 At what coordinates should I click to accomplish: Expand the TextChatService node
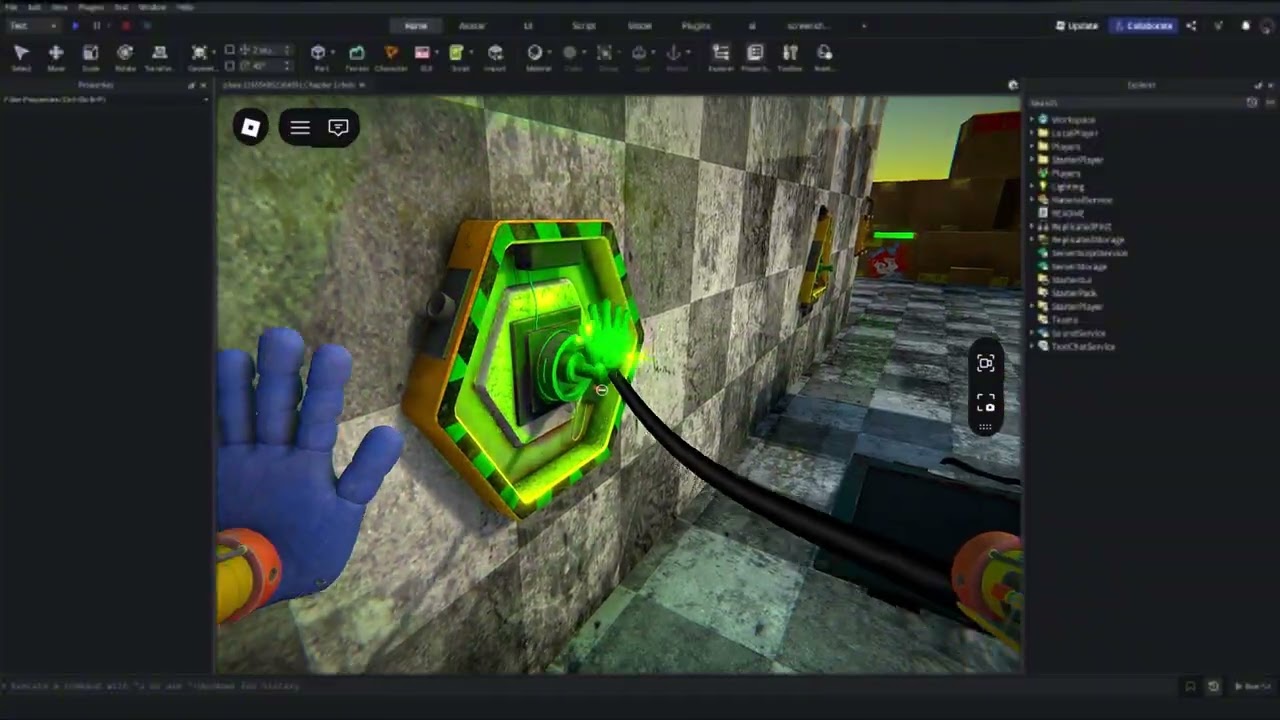tap(1032, 346)
